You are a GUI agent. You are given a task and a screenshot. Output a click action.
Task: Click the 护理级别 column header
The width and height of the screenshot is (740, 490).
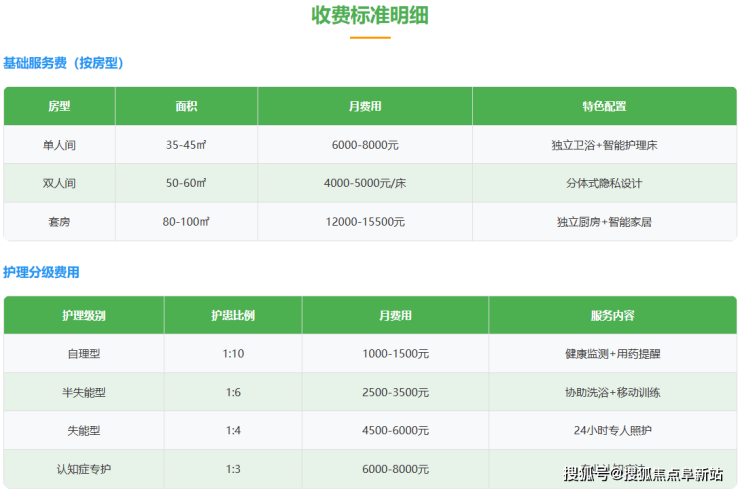pos(84,316)
